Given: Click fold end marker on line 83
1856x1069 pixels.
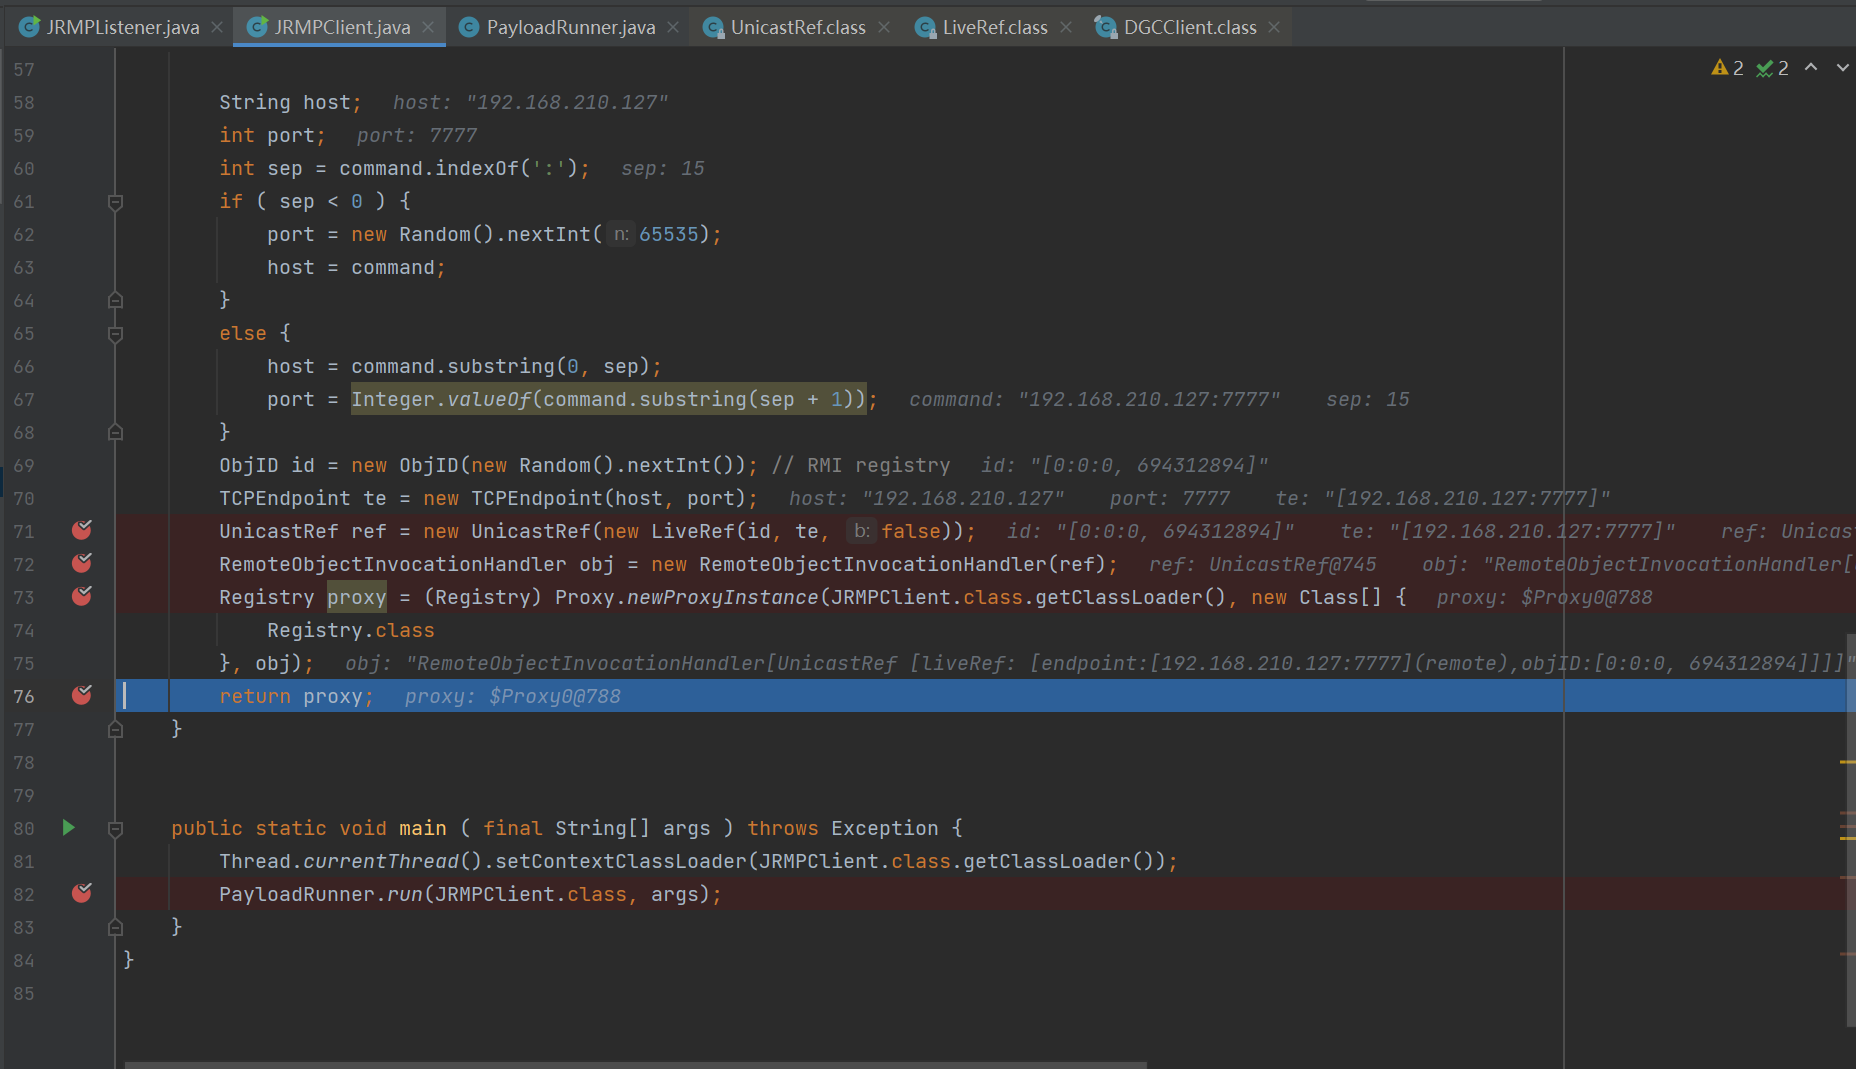Looking at the screenshot, I should (x=115, y=927).
